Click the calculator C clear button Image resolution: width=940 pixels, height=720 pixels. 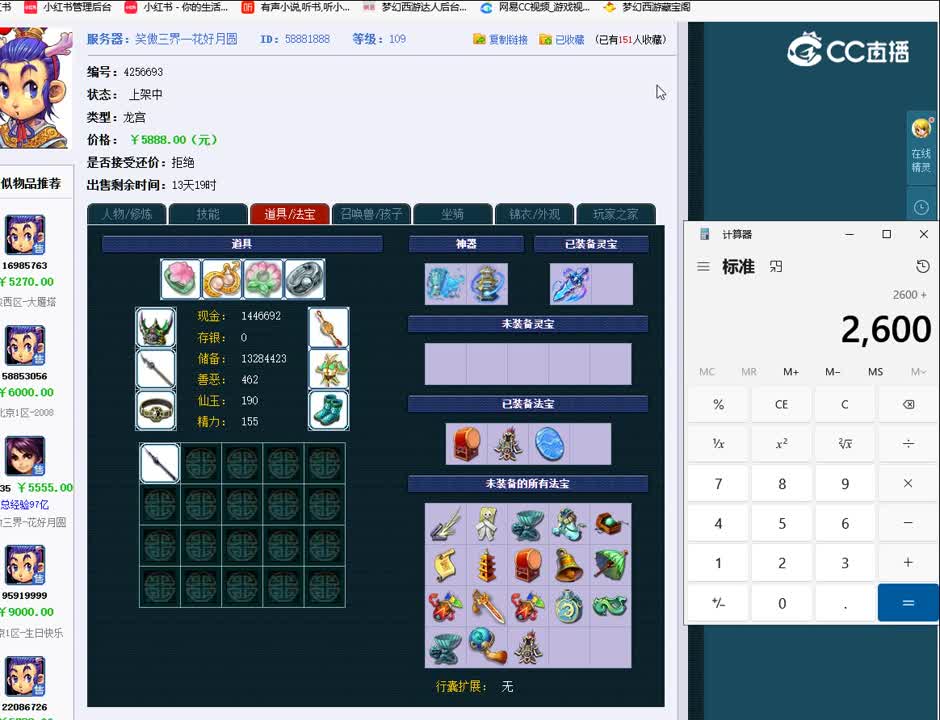point(844,405)
